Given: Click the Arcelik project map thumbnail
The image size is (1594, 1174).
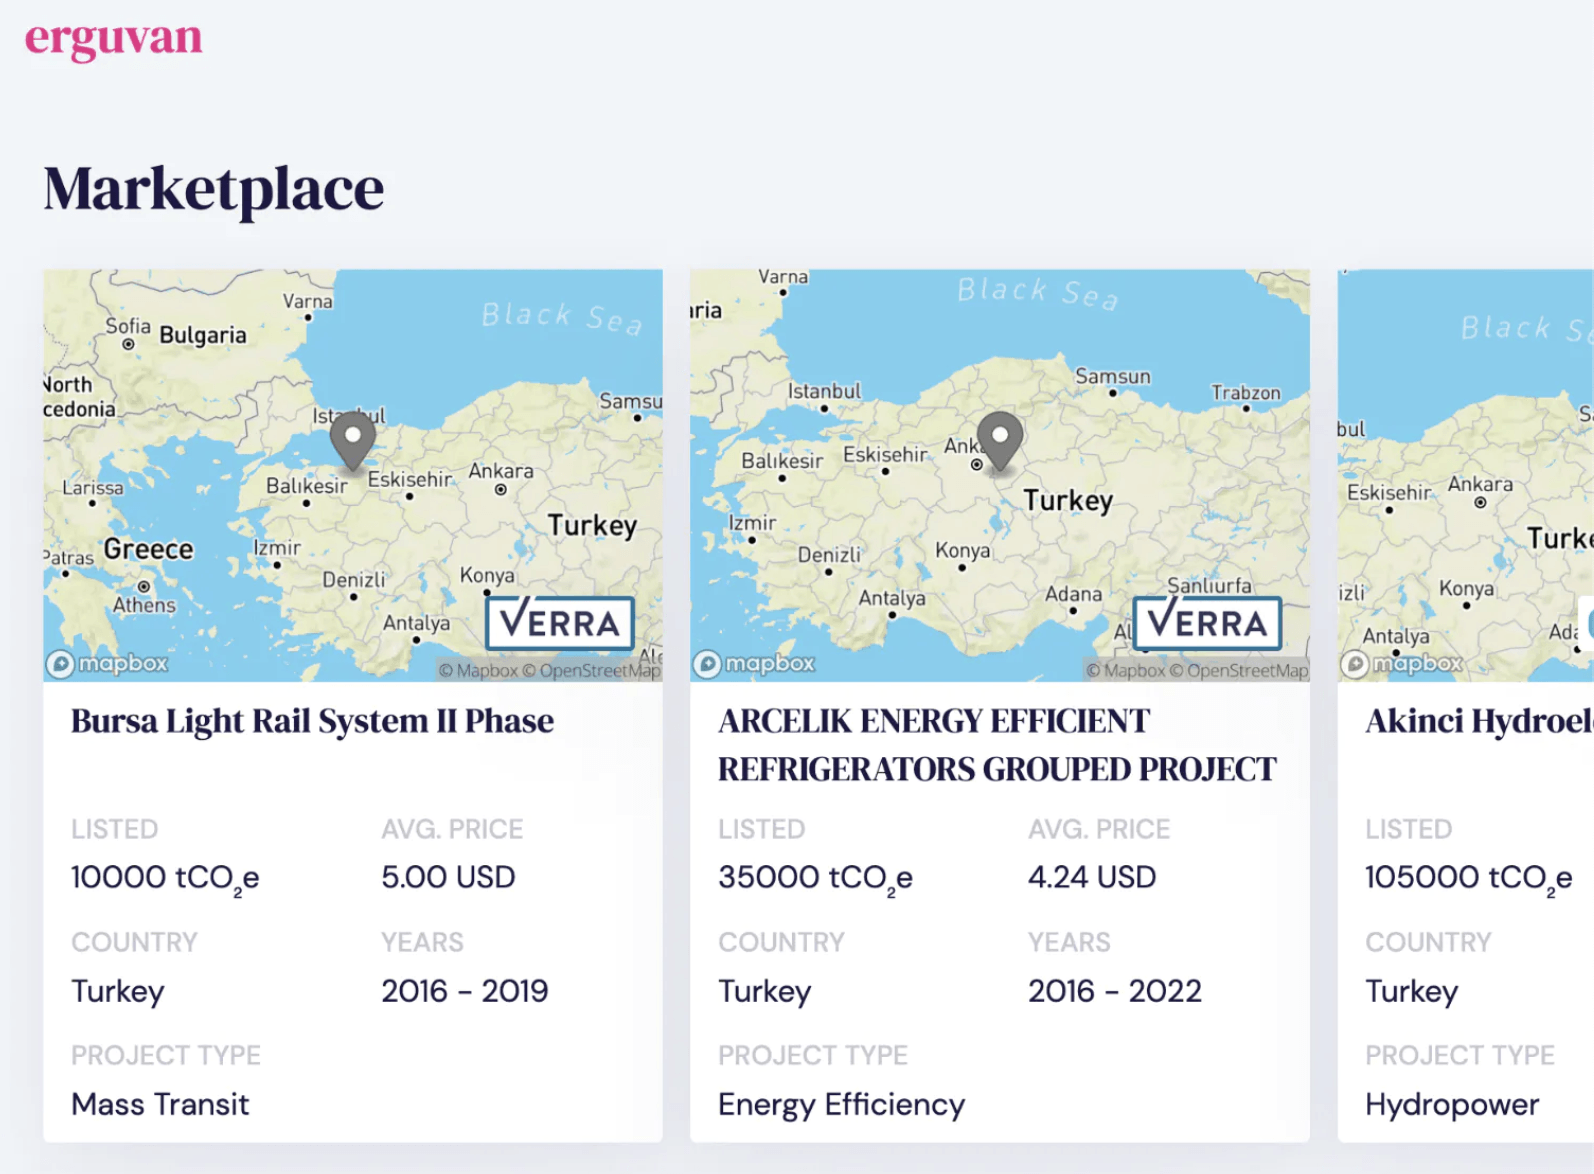Looking at the screenshot, I should point(999,475).
